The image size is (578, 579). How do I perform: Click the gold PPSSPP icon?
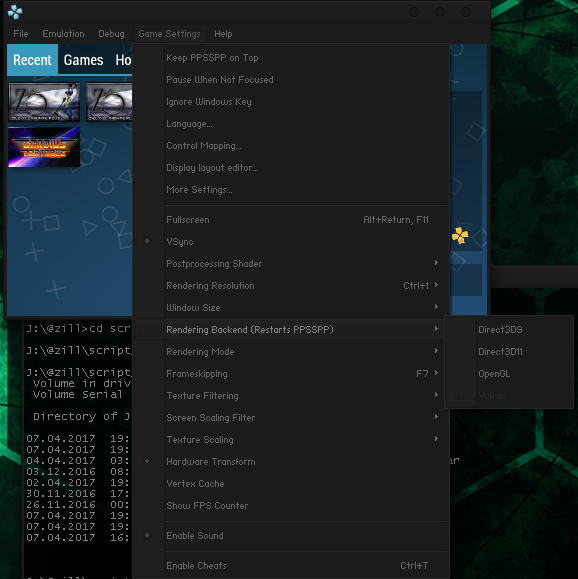click(x=460, y=235)
